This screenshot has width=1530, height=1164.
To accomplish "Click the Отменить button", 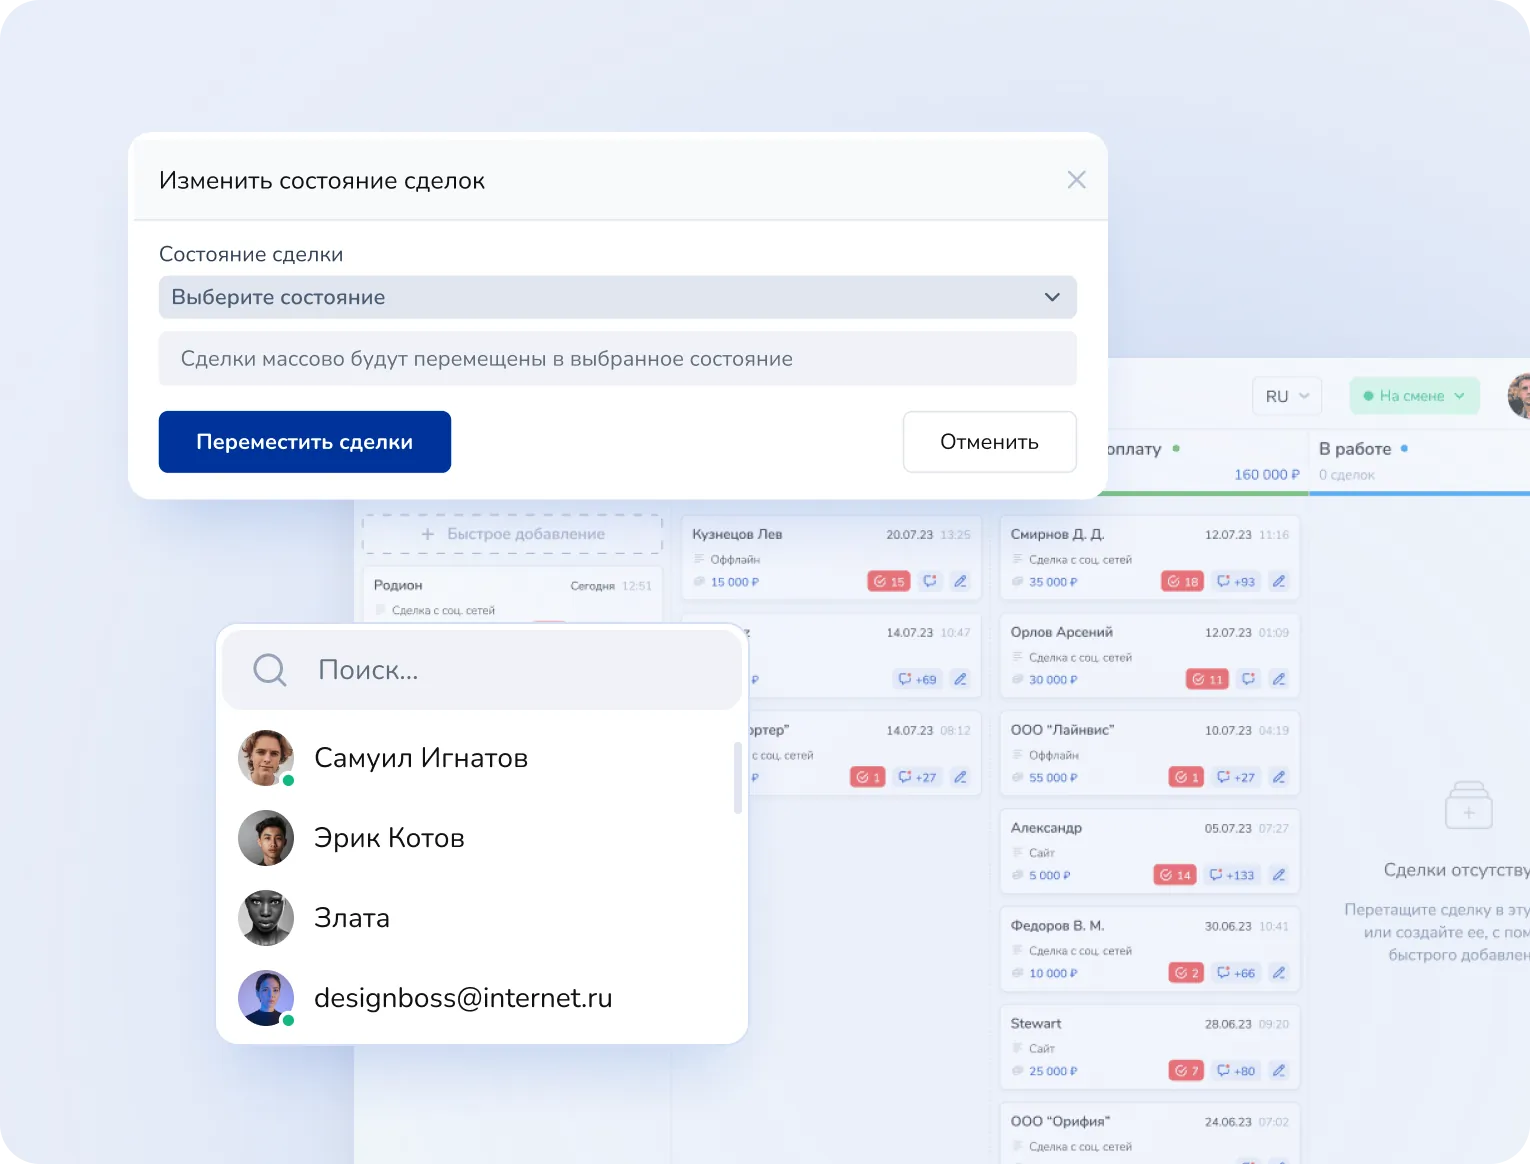I will (989, 442).
